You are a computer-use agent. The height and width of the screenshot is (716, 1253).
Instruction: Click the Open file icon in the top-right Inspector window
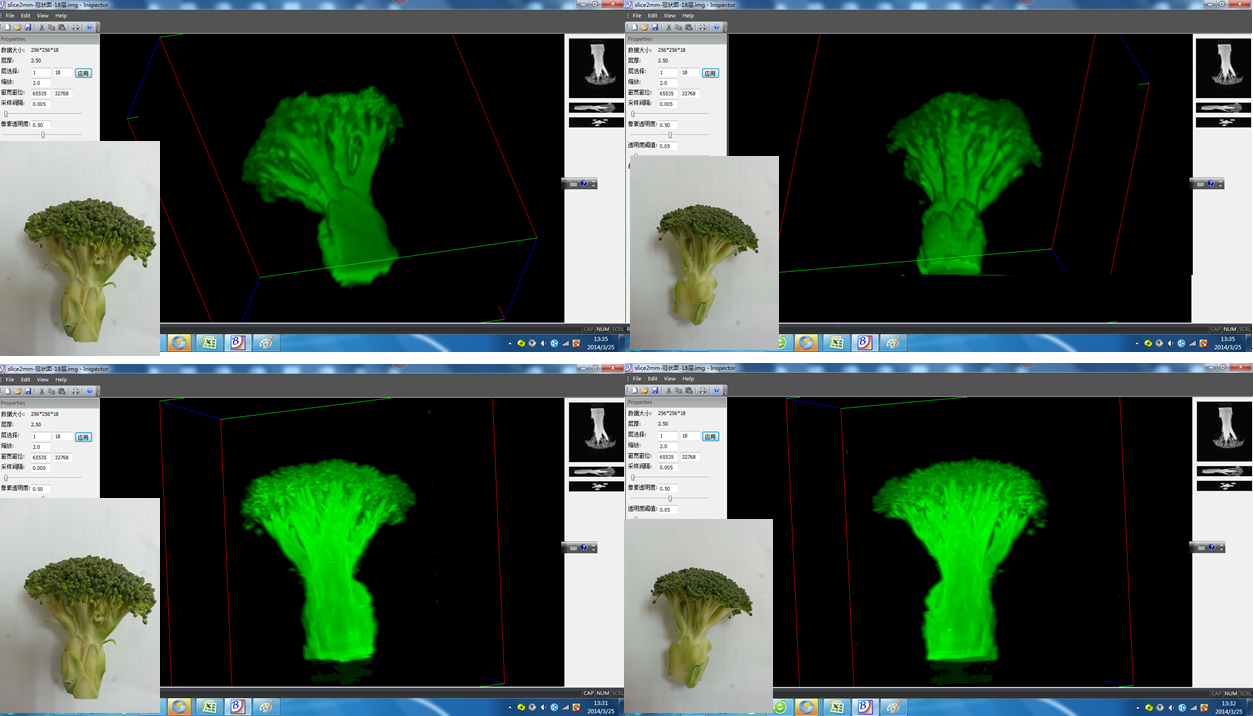coord(644,27)
